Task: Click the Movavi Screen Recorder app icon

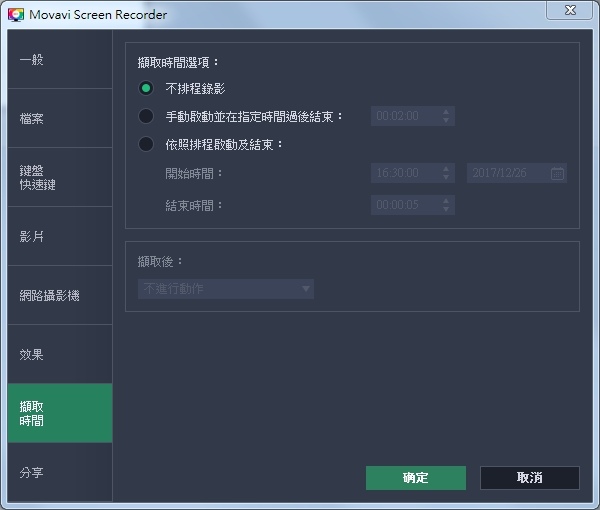Action: 16,15
